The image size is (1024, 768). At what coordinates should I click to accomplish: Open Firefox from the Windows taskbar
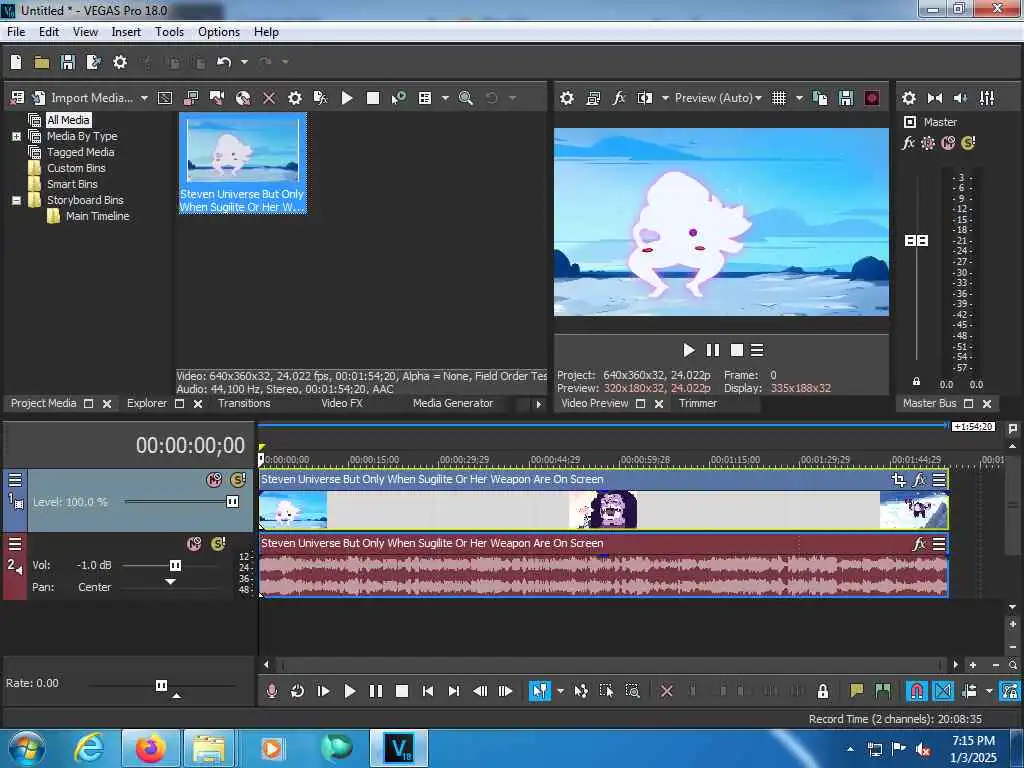point(150,748)
